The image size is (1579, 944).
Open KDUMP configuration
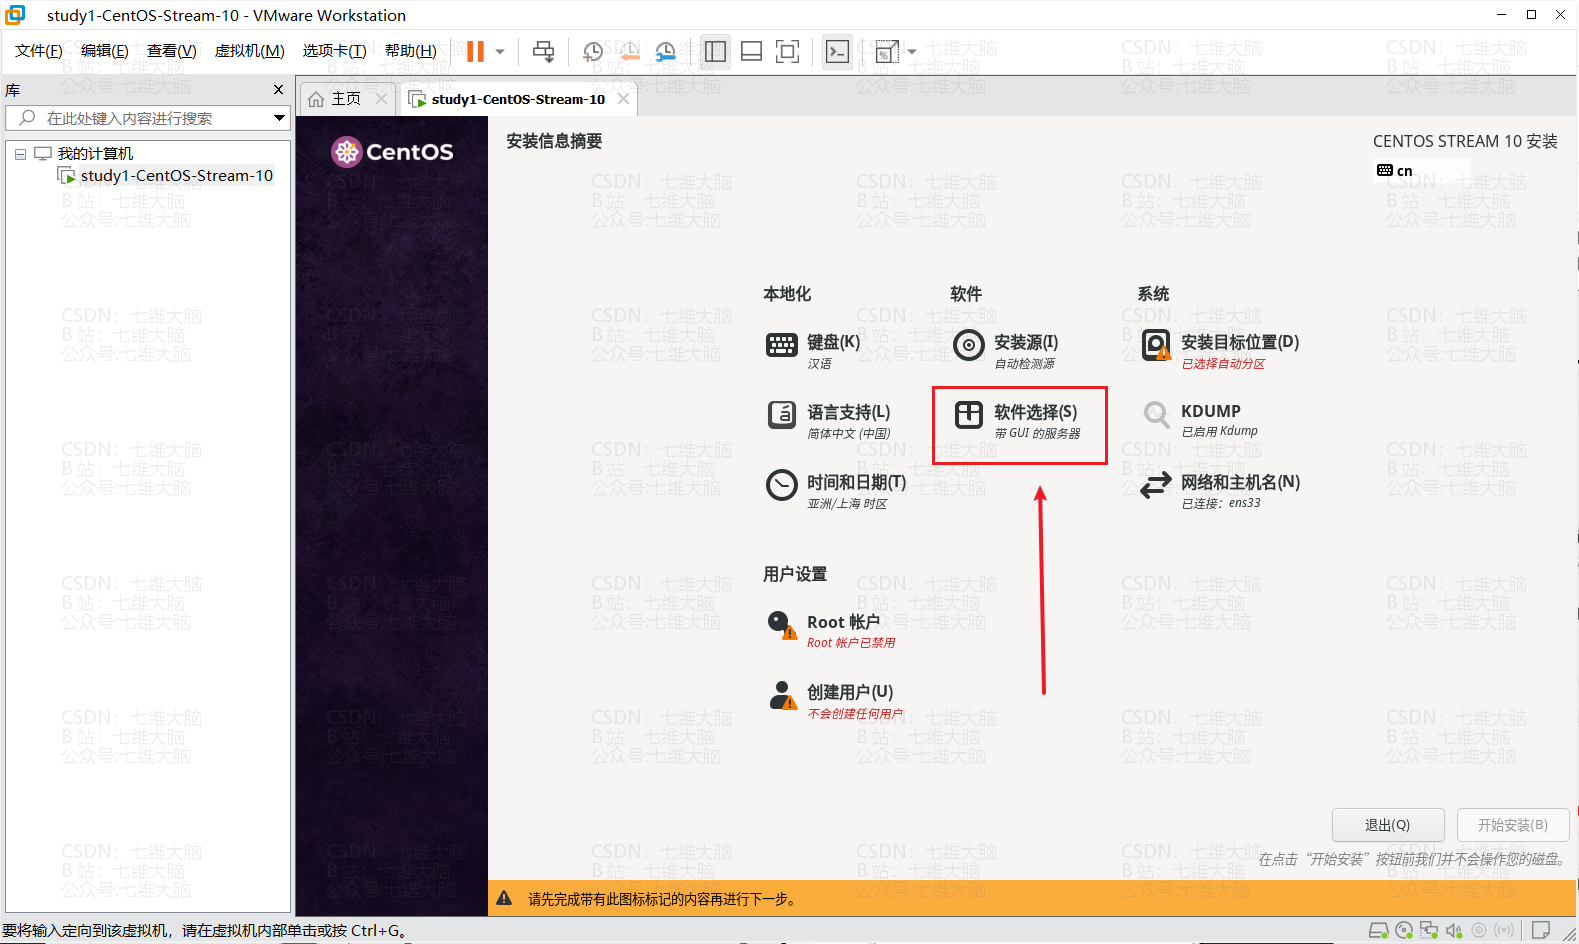click(1199, 420)
